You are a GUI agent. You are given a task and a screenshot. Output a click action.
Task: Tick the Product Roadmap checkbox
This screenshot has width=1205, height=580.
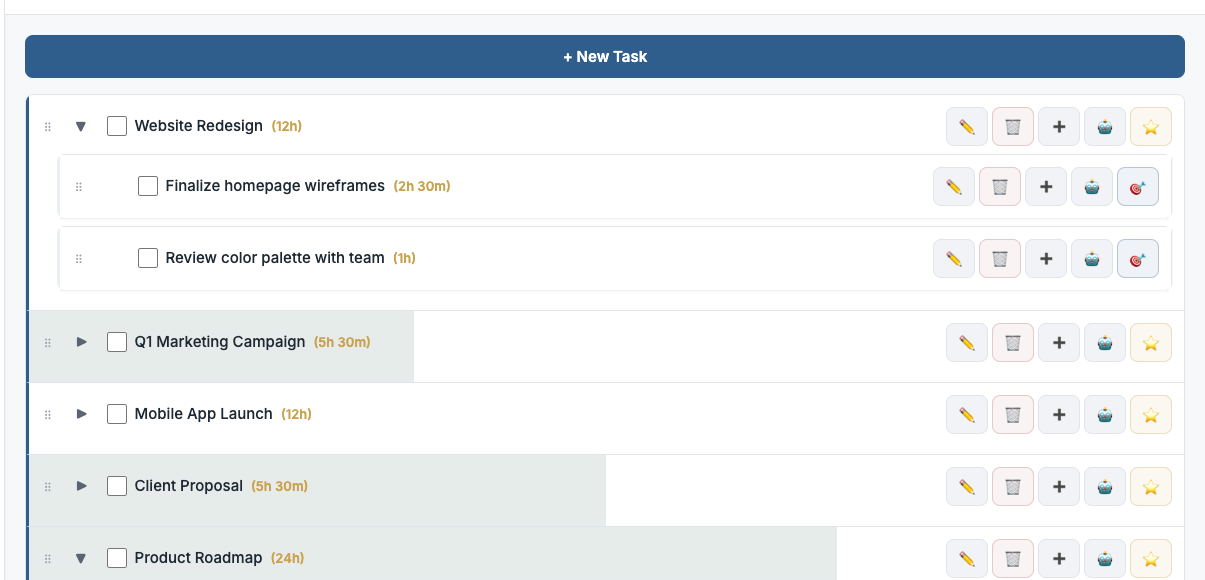coord(116,557)
